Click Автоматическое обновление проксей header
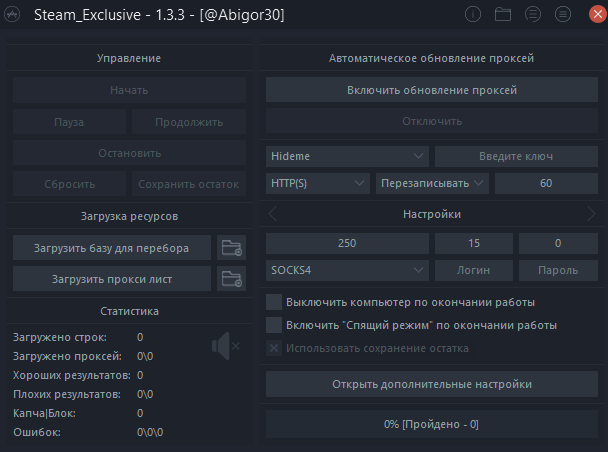 (x=432, y=58)
